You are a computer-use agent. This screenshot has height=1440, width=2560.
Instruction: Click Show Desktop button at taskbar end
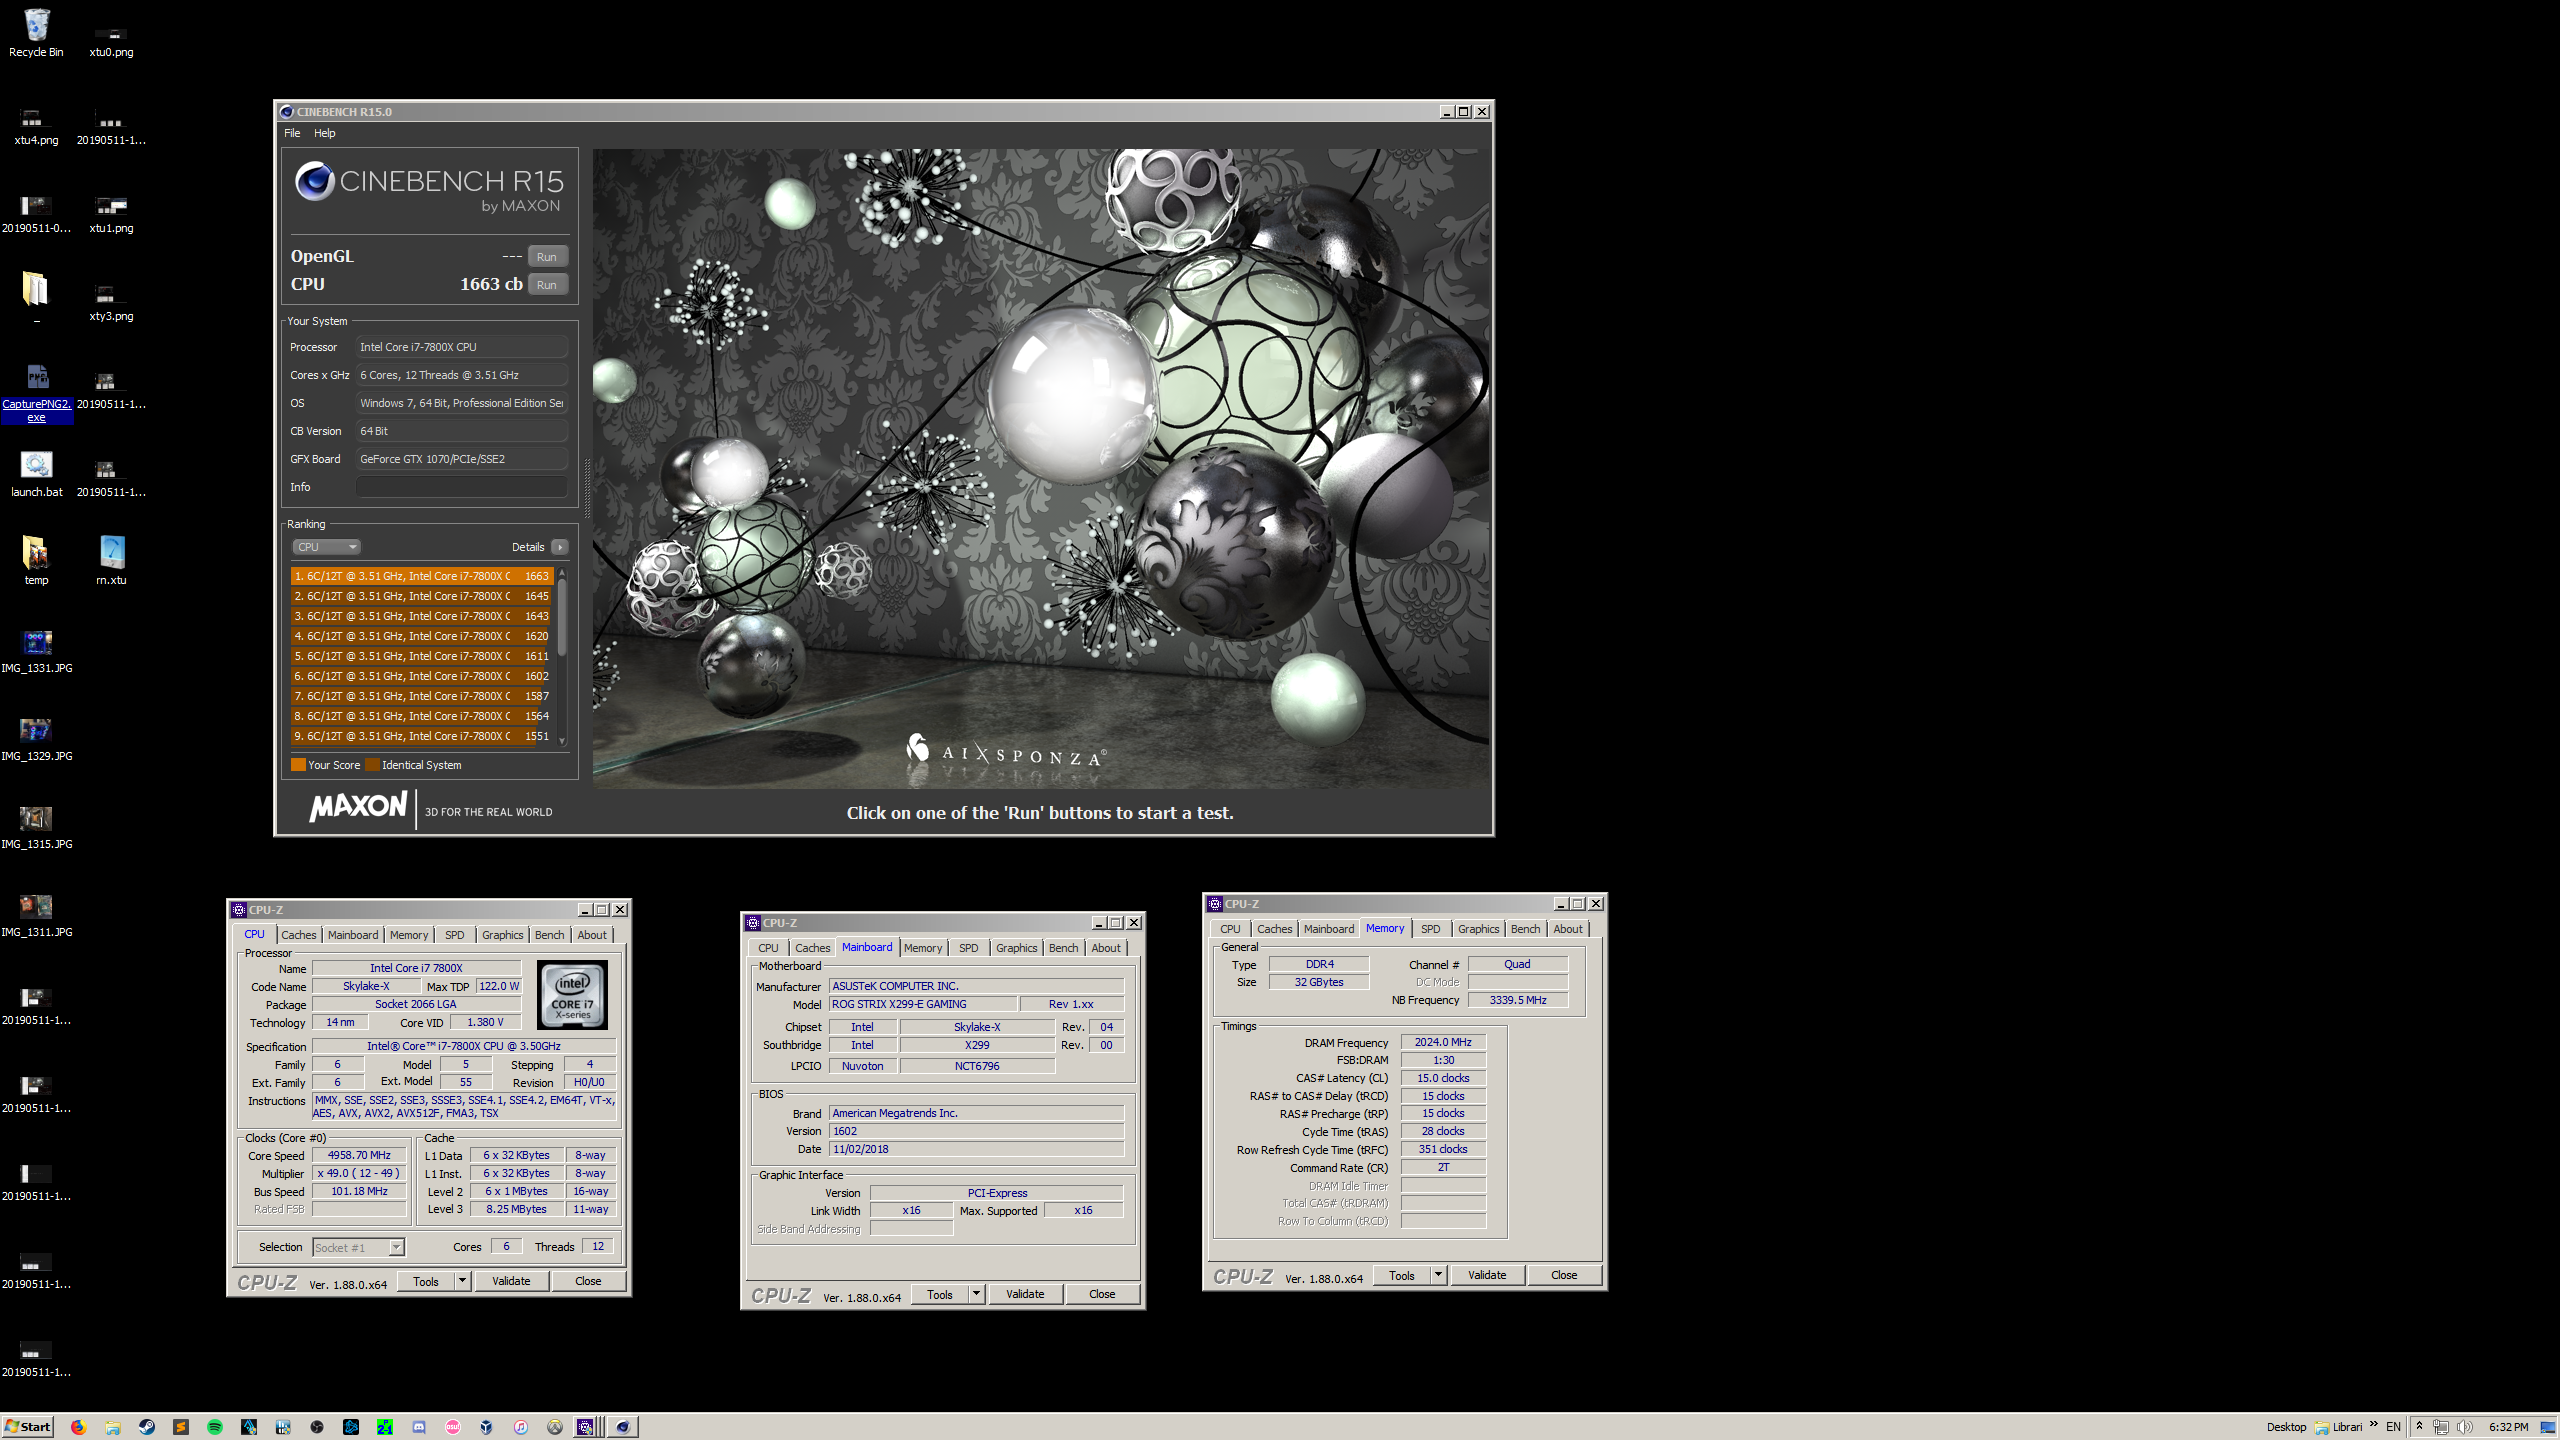[x=2548, y=1427]
